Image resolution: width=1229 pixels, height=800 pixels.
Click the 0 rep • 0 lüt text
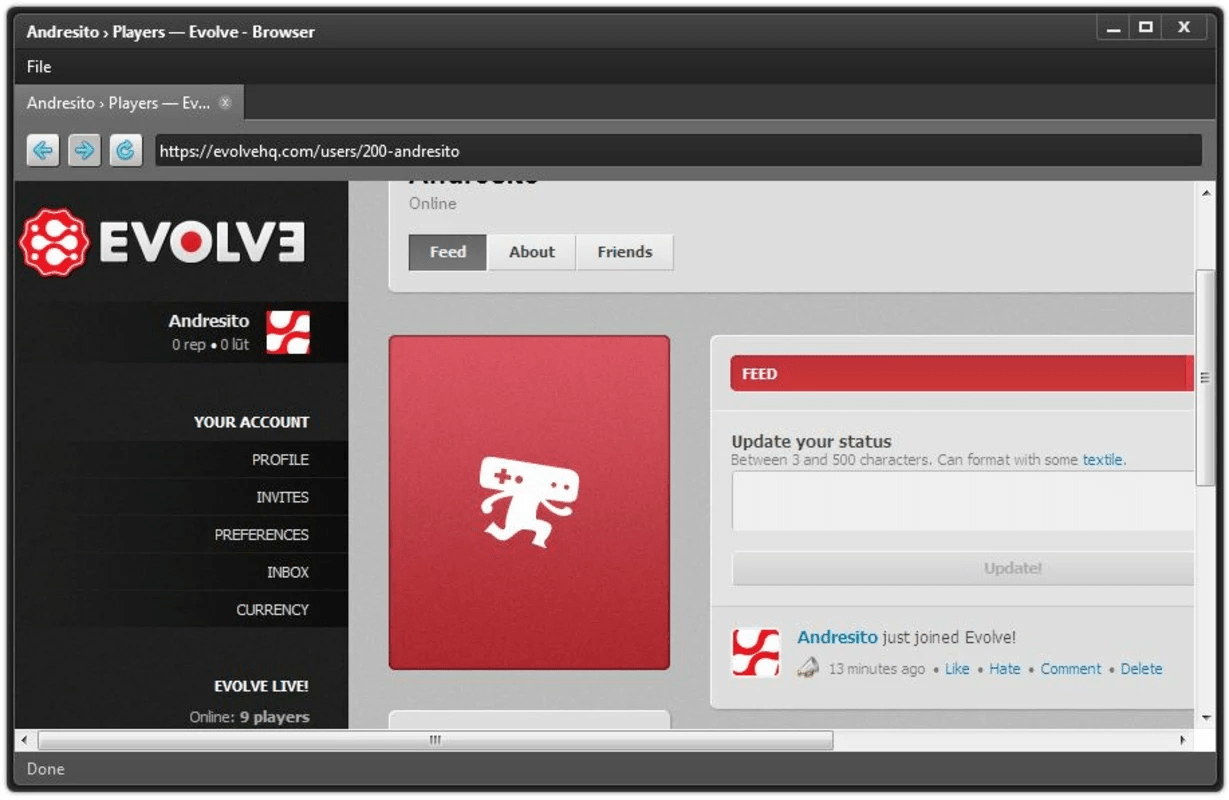pos(210,345)
